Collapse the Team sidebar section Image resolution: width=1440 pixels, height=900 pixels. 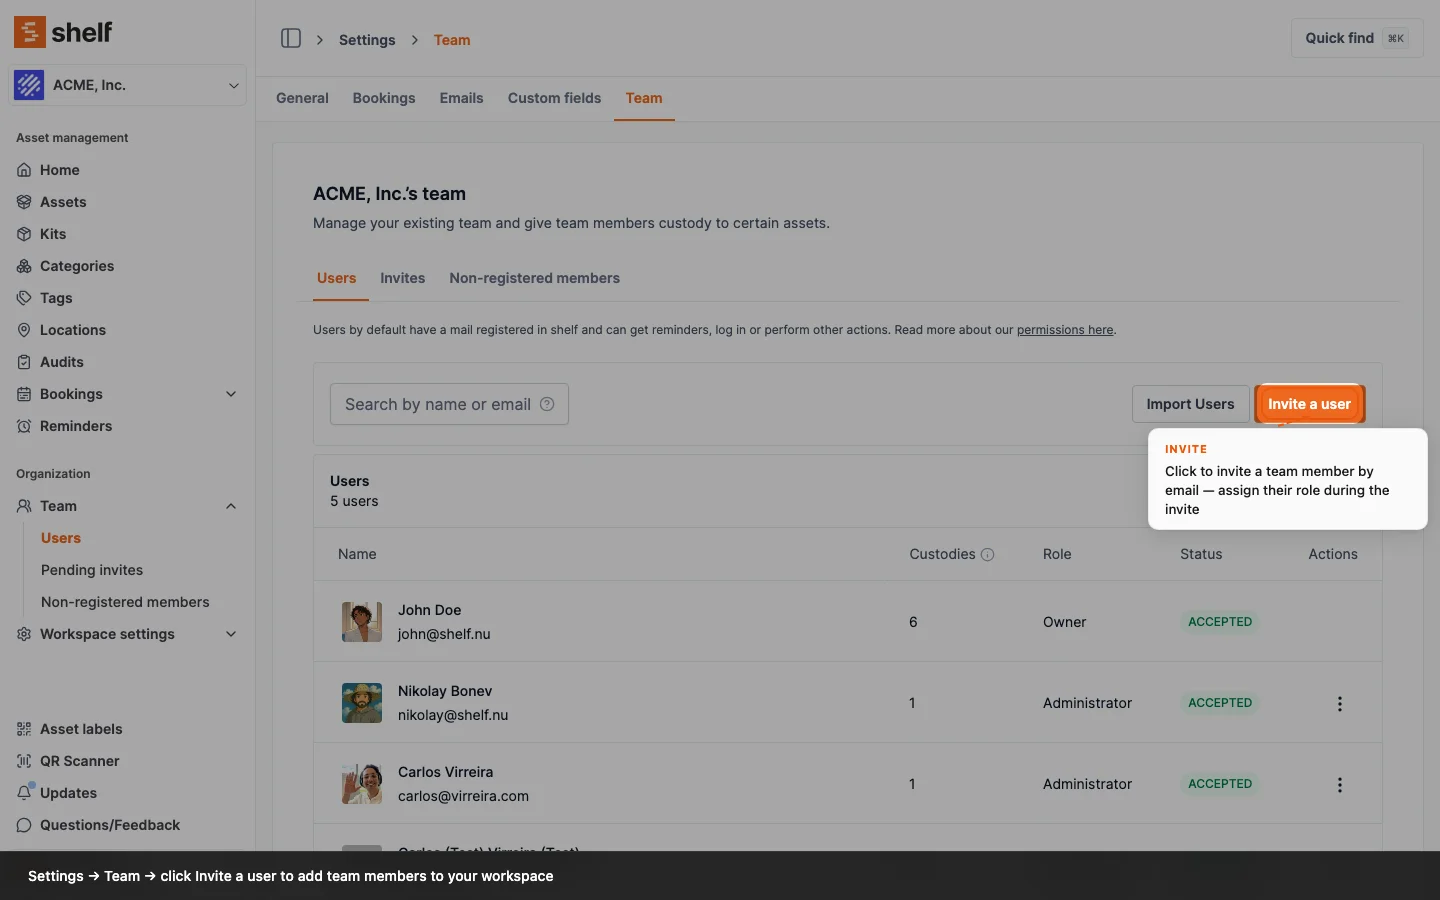click(x=231, y=506)
